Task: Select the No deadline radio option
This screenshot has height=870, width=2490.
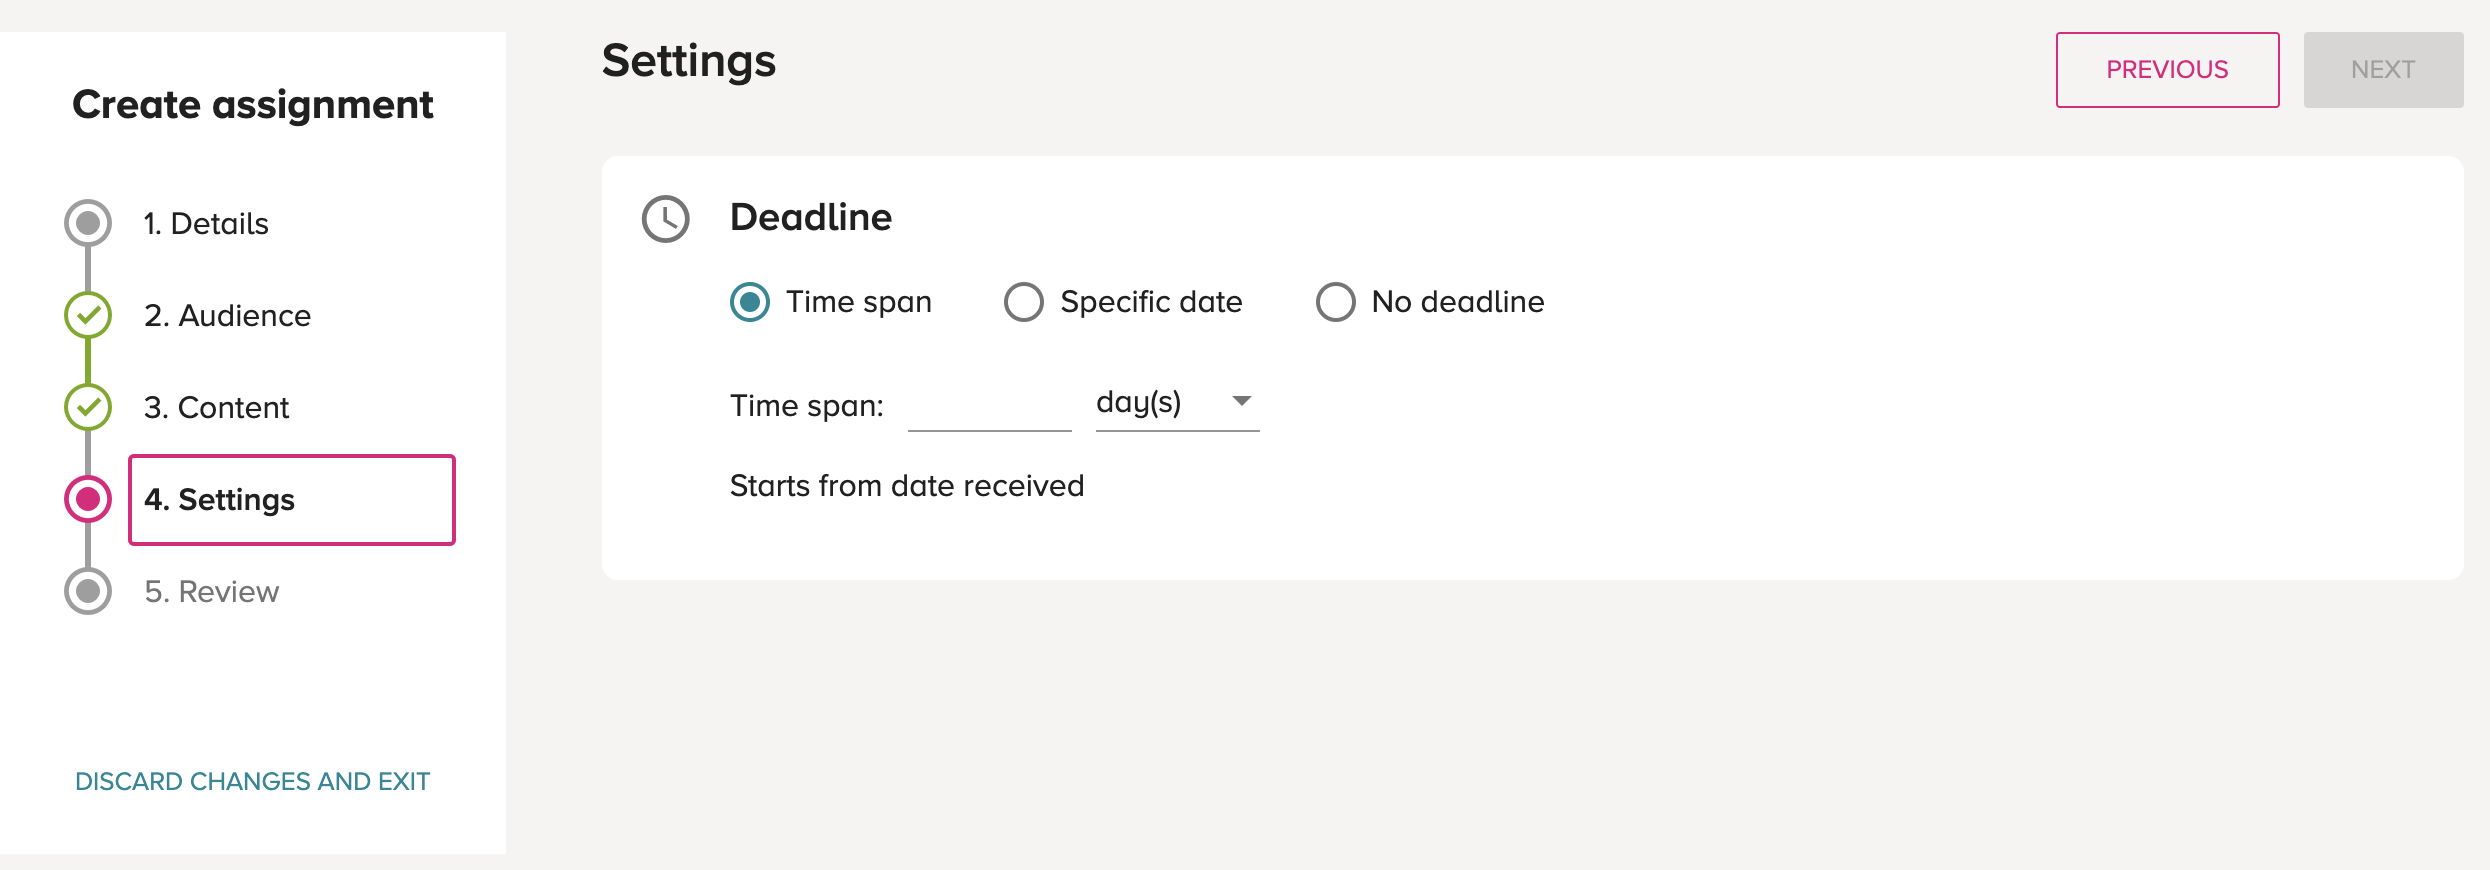Action: (1336, 302)
